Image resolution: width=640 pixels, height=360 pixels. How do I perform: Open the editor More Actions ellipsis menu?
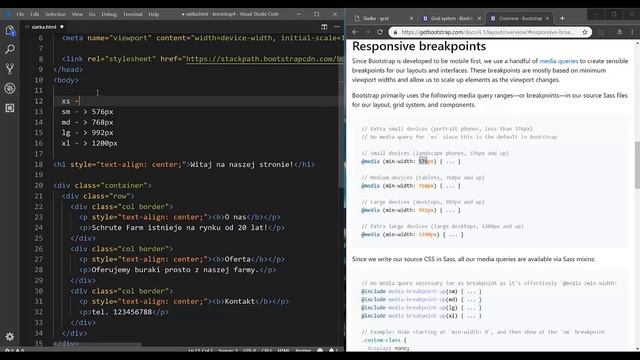(x=337, y=27)
